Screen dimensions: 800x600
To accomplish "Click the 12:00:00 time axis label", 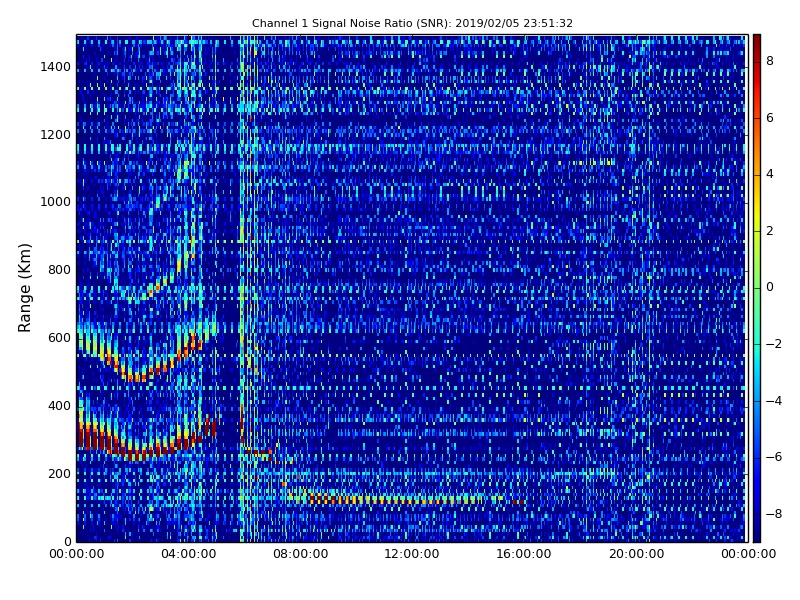I will (x=412, y=554).
